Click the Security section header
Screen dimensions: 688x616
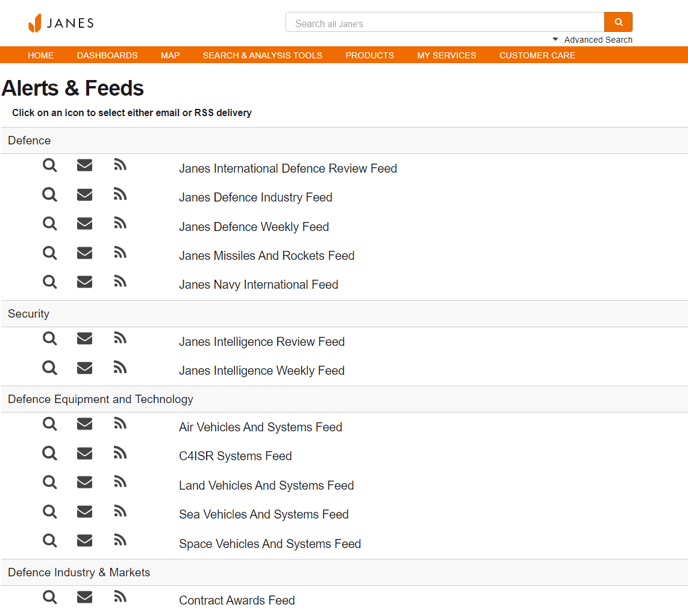point(344,314)
